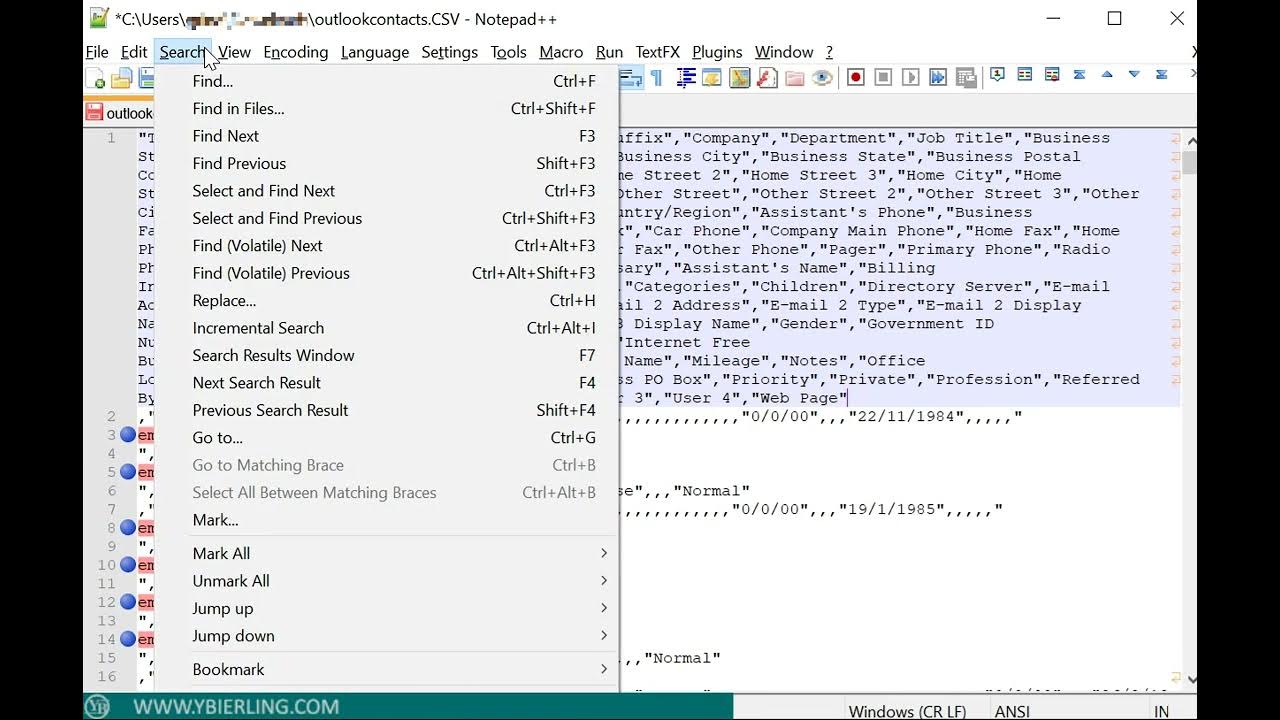Click the blue Jump to First icon

[1079, 74]
